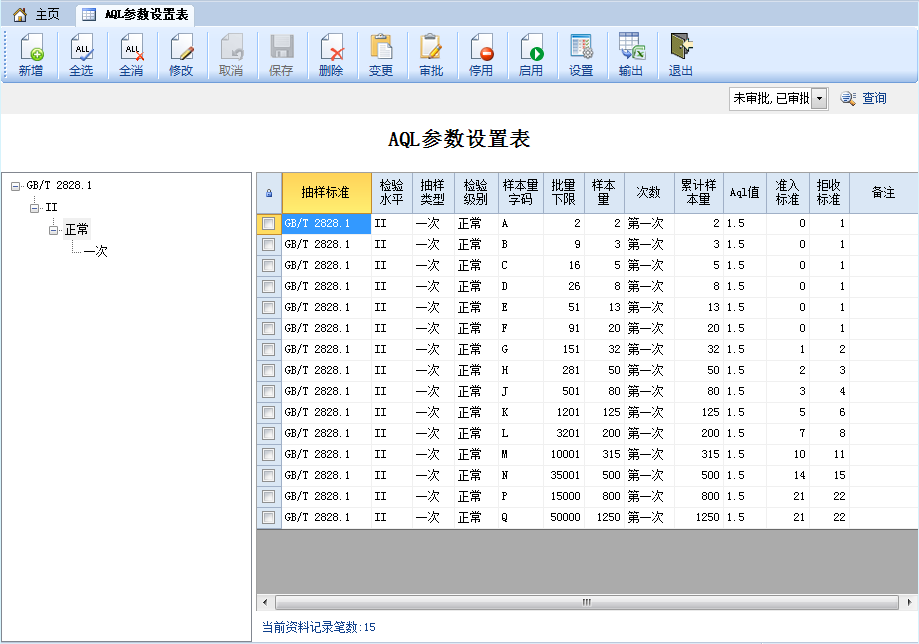Collapse the GB/T 2828.1 tree node
The image size is (919, 644).
15,186
